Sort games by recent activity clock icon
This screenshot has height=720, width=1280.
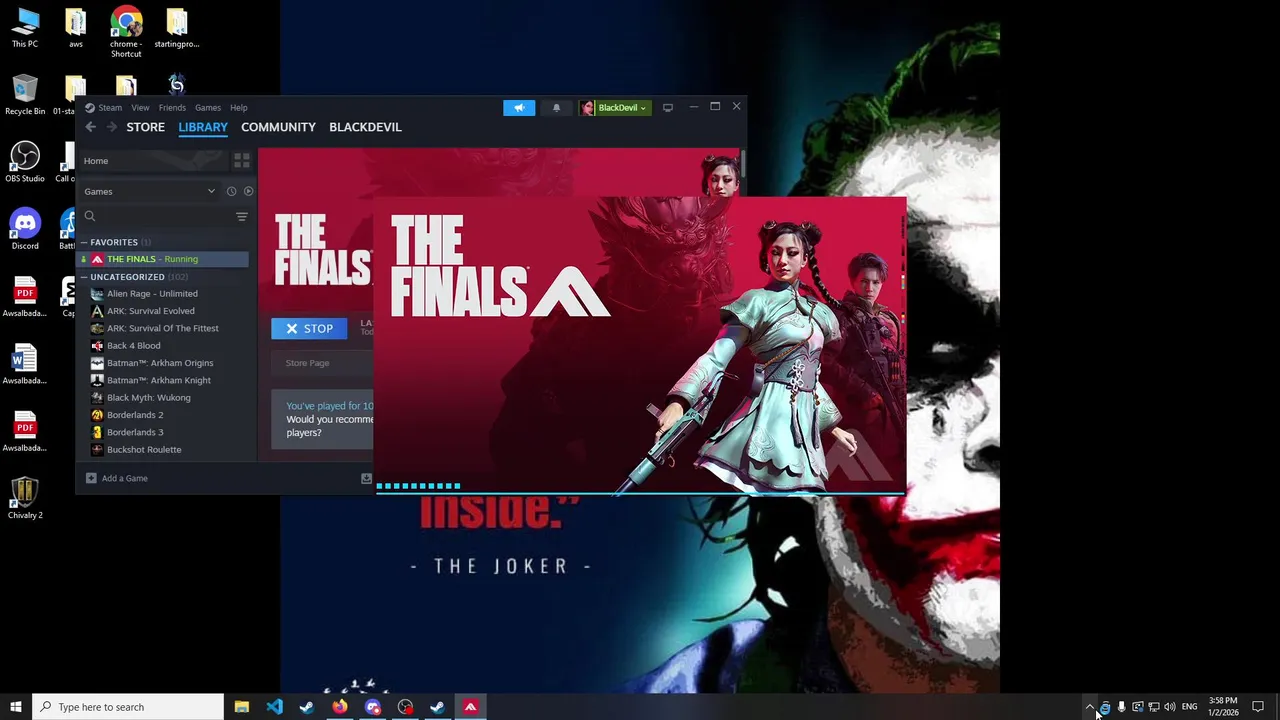click(x=231, y=191)
